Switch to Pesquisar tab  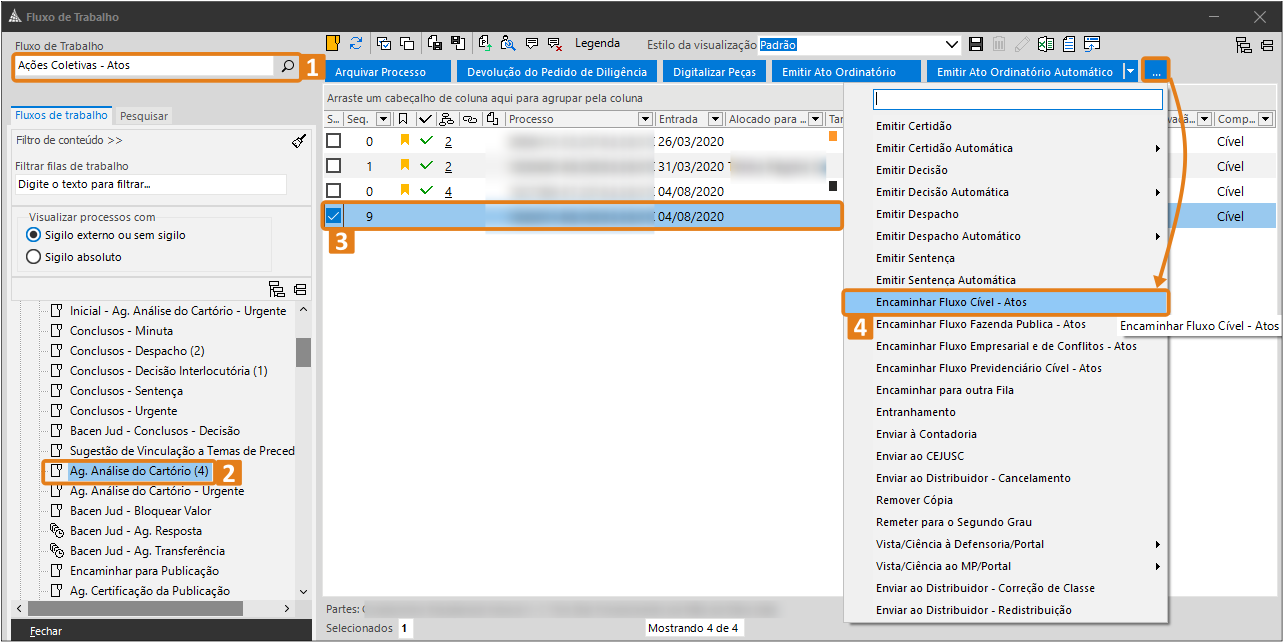(144, 116)
